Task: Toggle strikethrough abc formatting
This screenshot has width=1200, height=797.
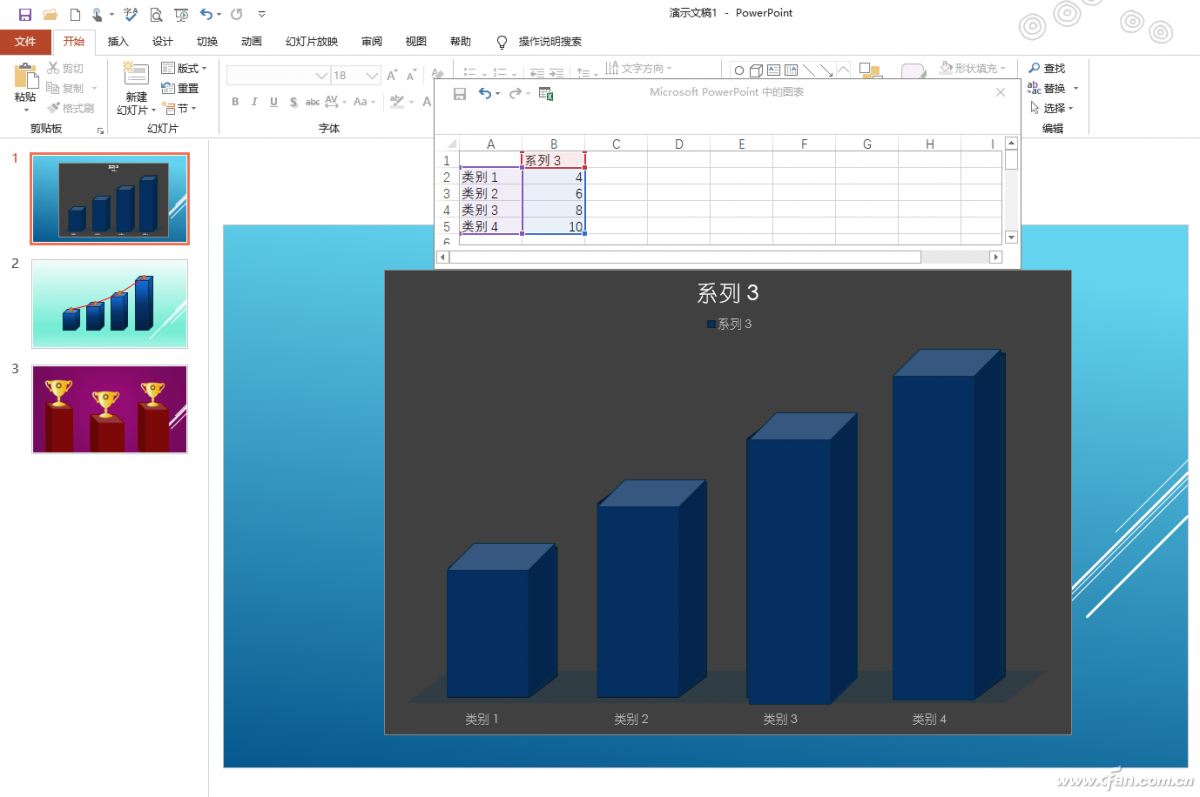Action: pyautogui.click(x=312, y=102)
